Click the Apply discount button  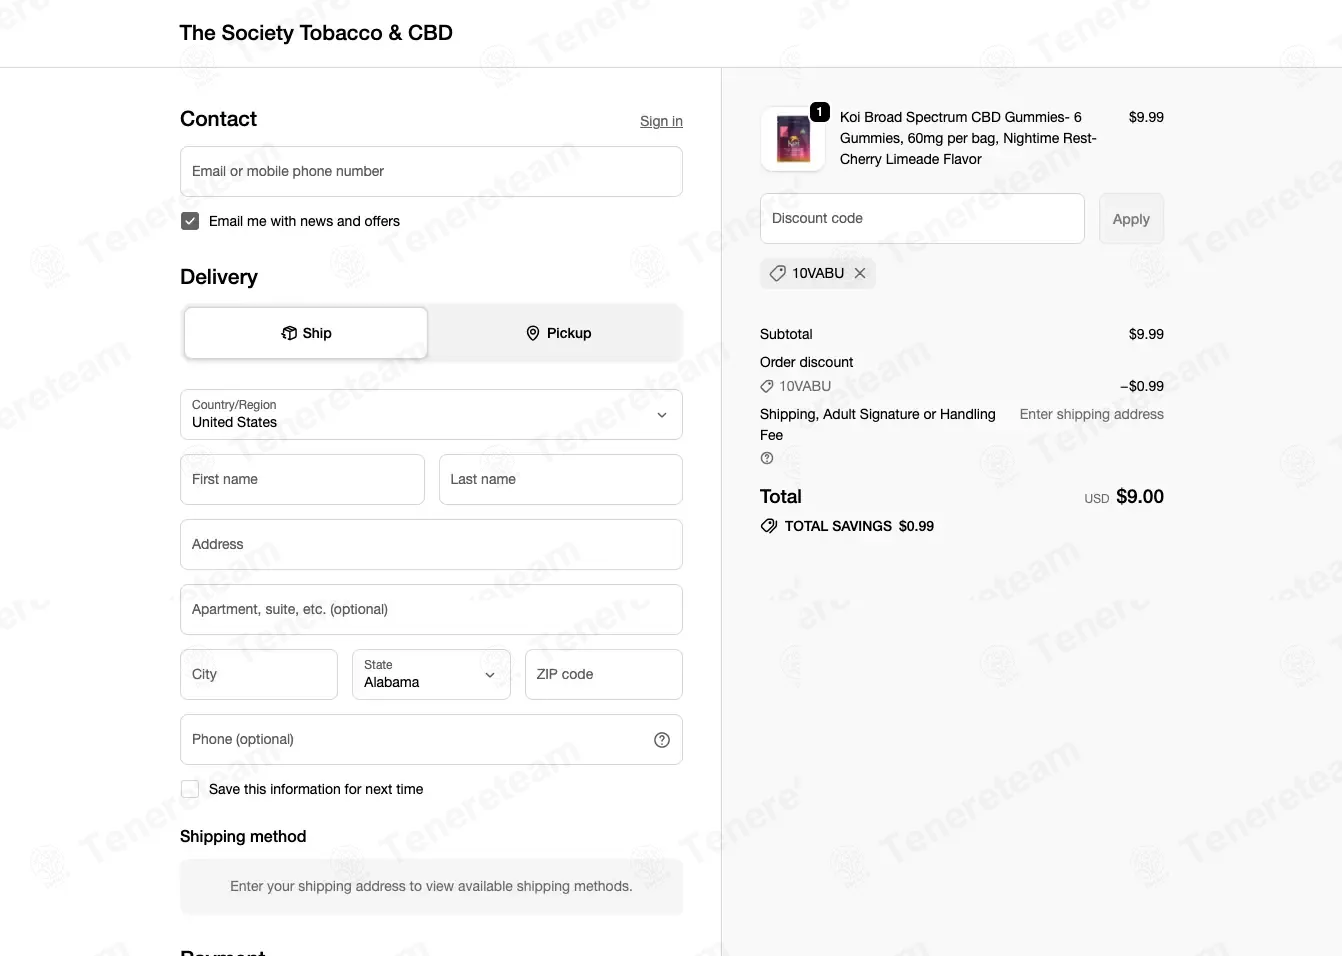tap(1131, 218)
